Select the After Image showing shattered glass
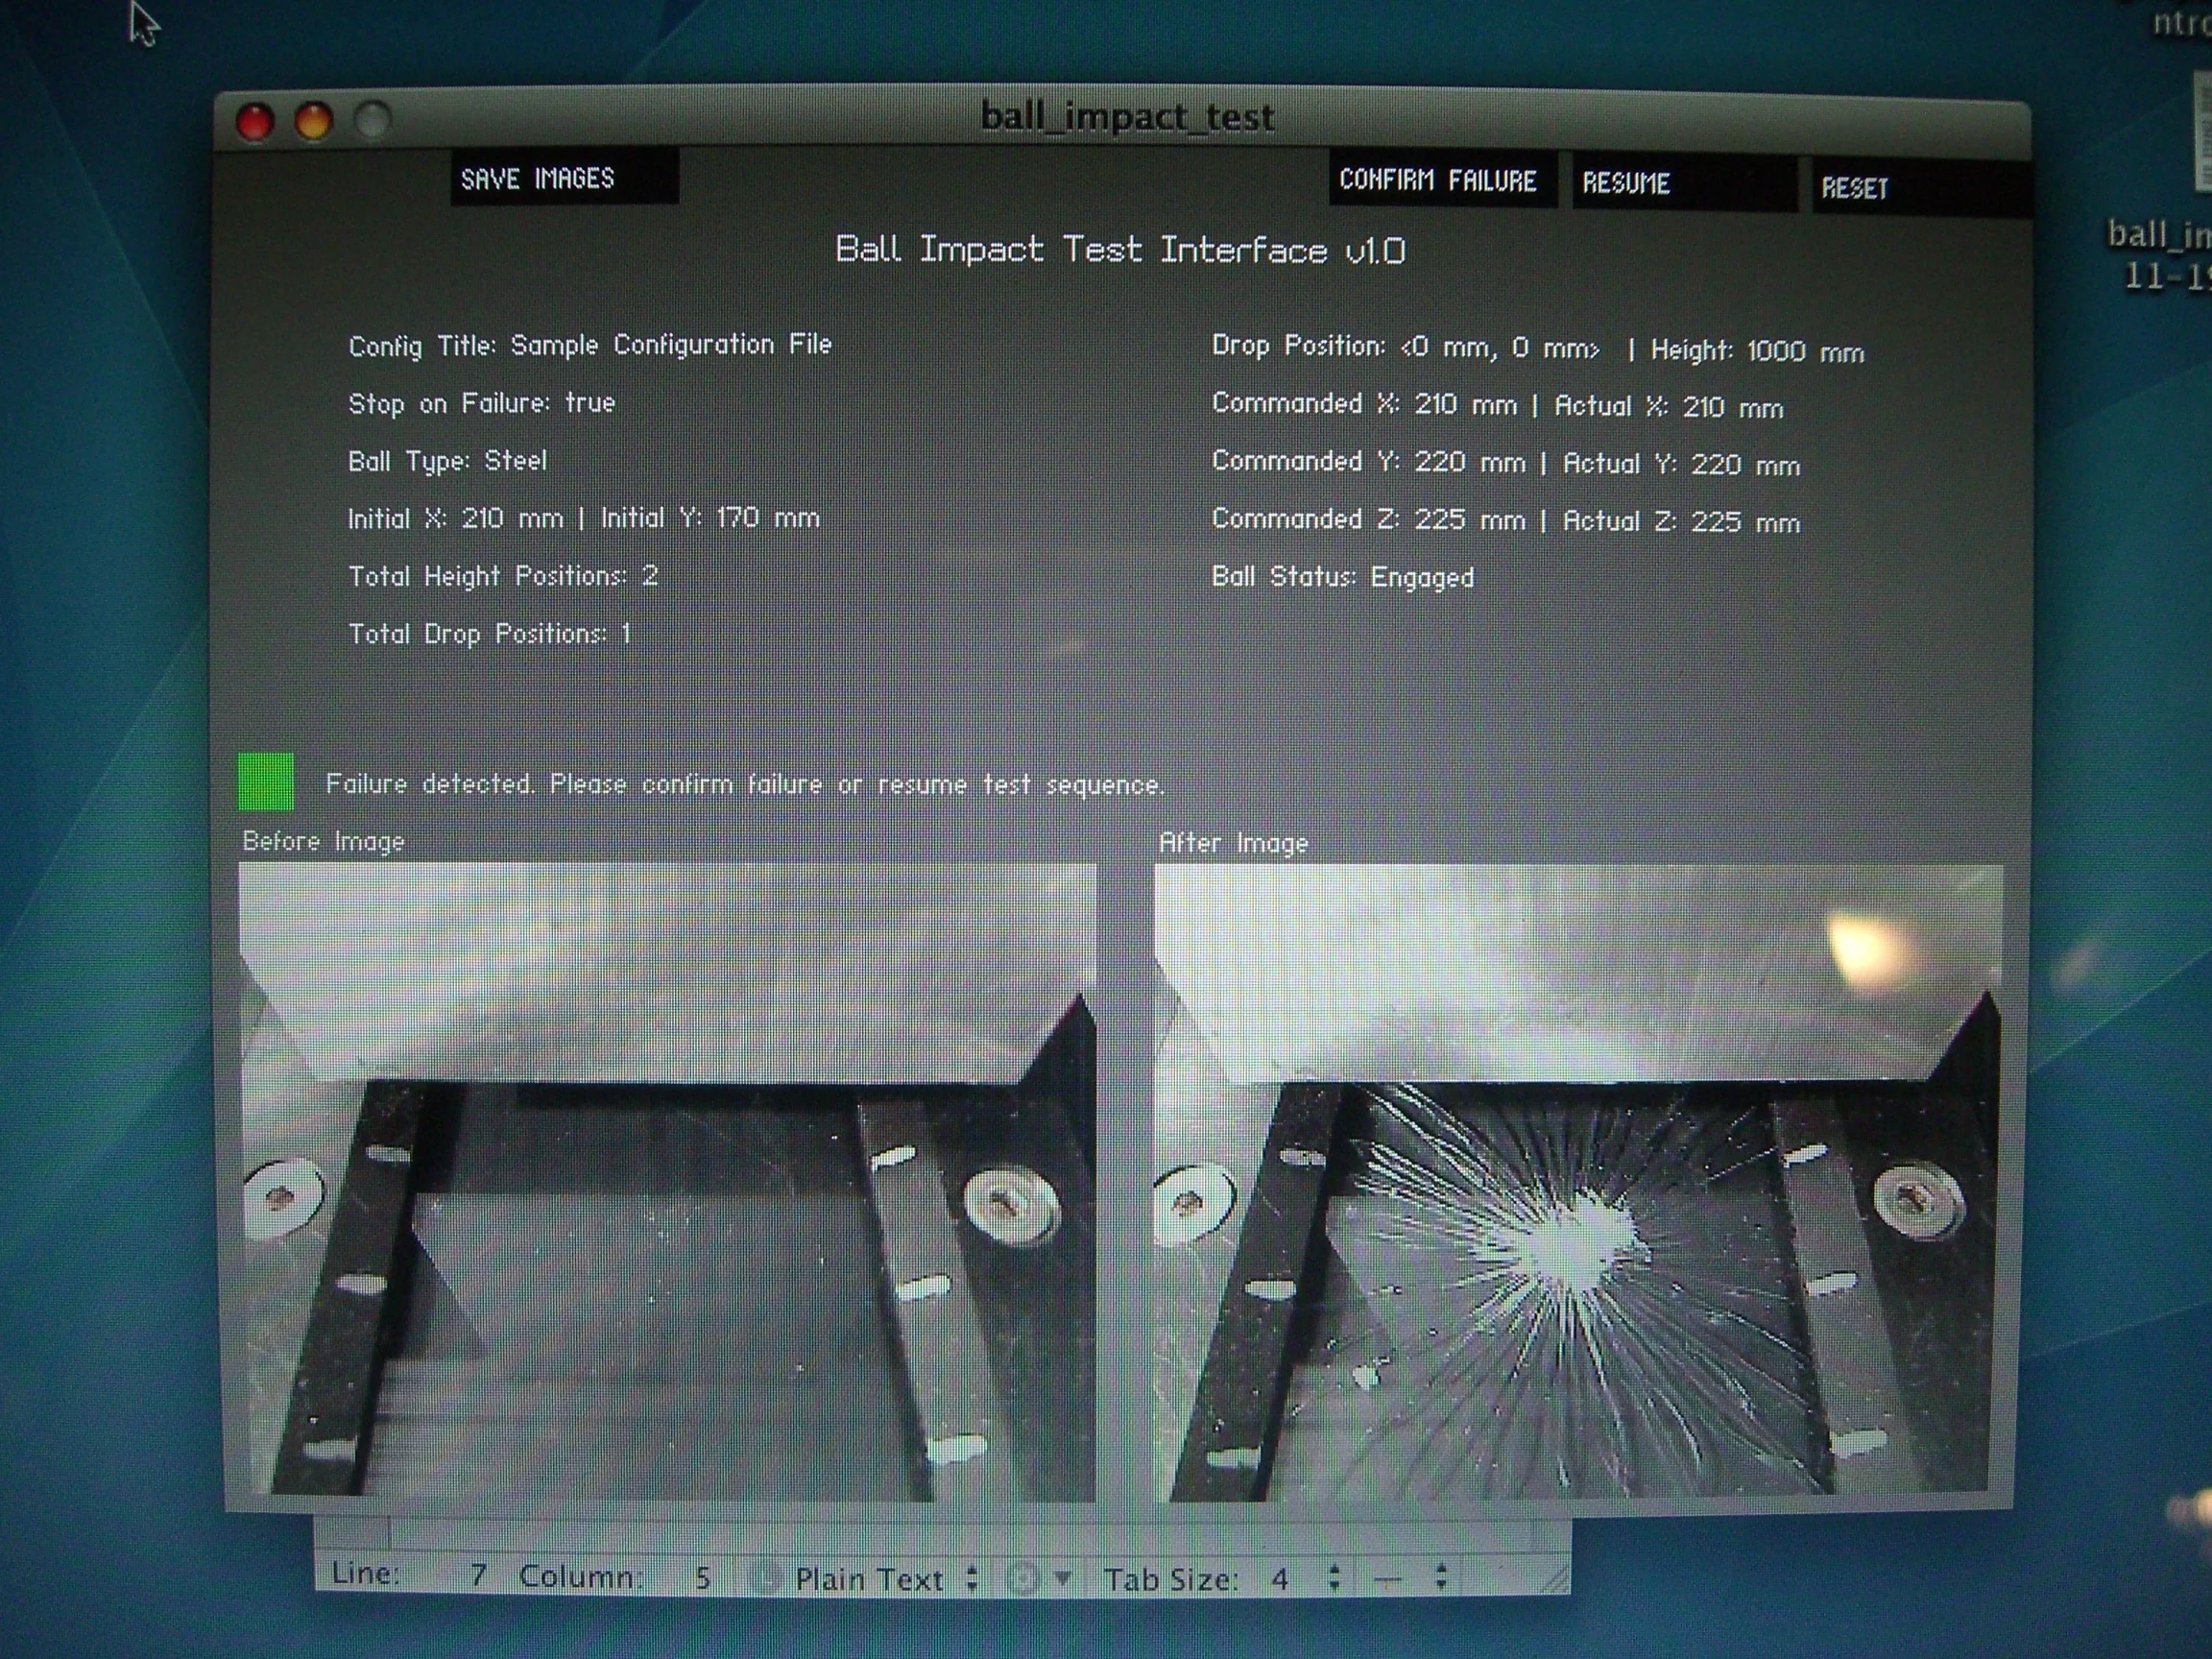The height and width of the screenshot is (1659, 2212). tap(1577, 1182)
